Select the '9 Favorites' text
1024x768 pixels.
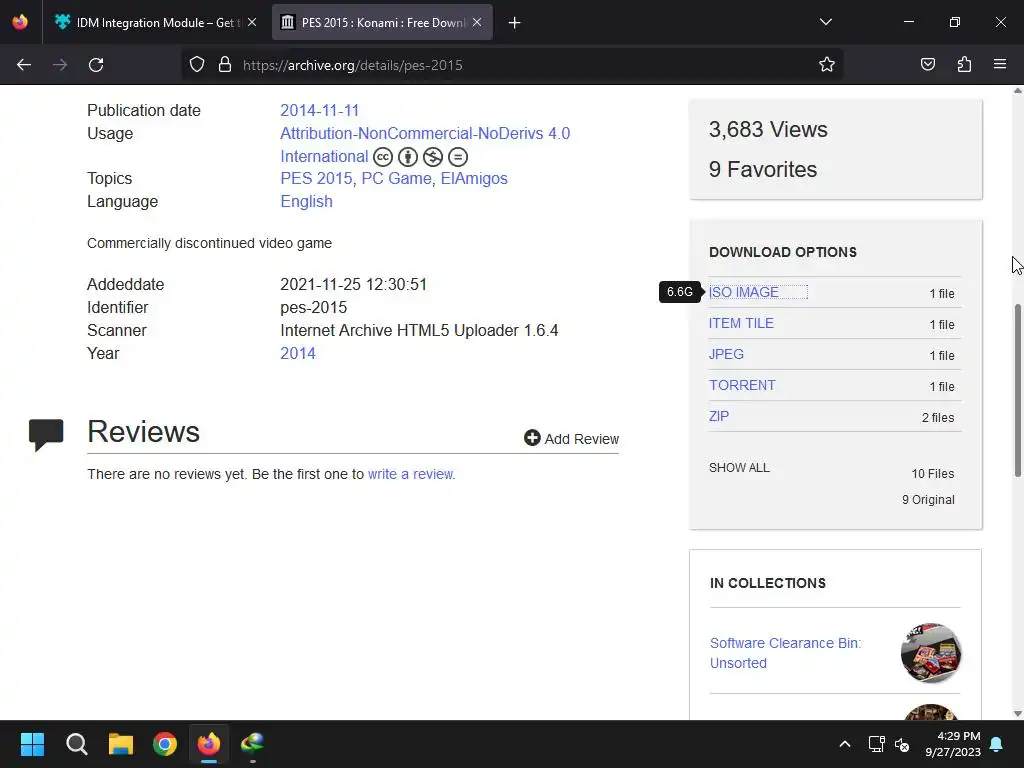pos(763,169)
